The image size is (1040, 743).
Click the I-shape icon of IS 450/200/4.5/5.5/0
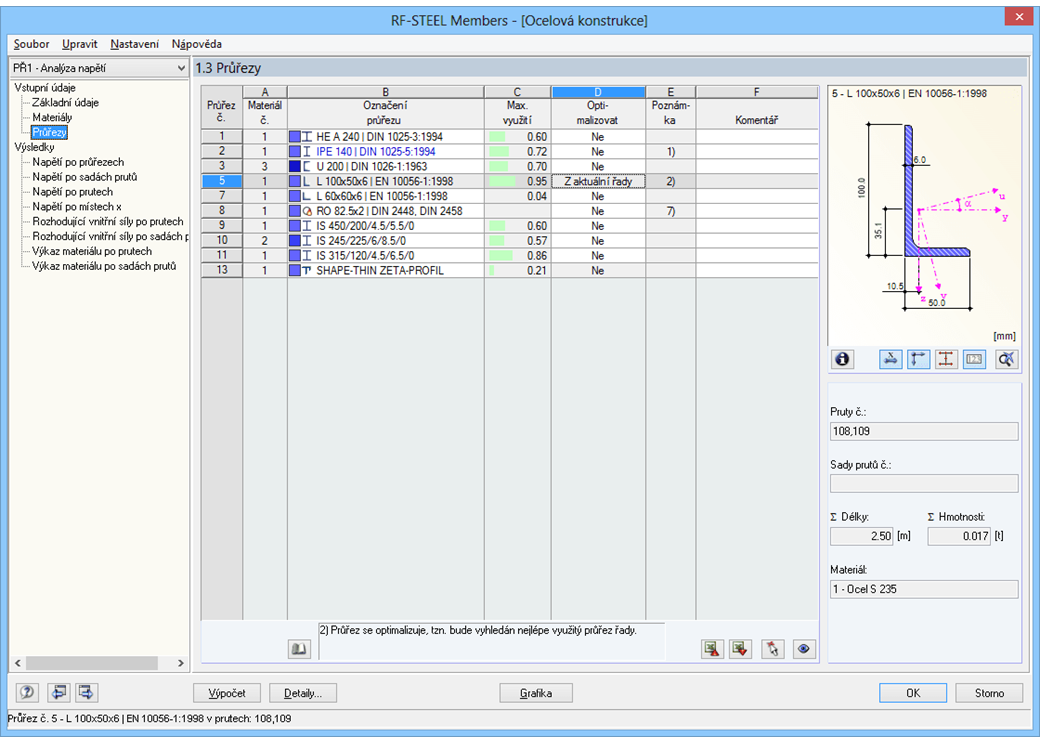click(307, 226)
